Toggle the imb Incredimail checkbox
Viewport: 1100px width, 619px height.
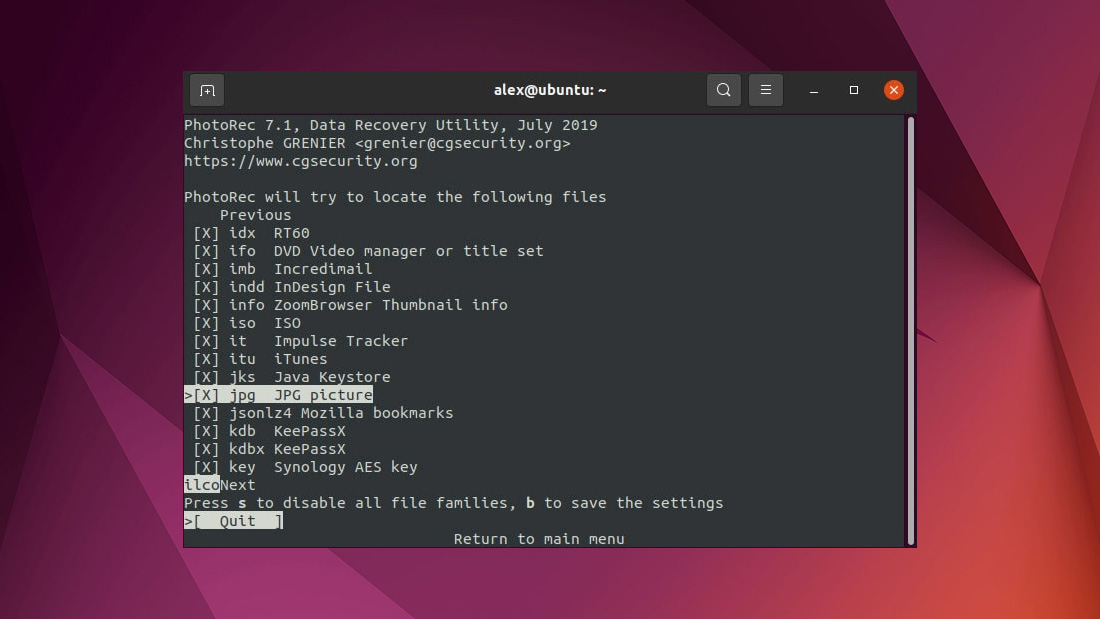206,269
